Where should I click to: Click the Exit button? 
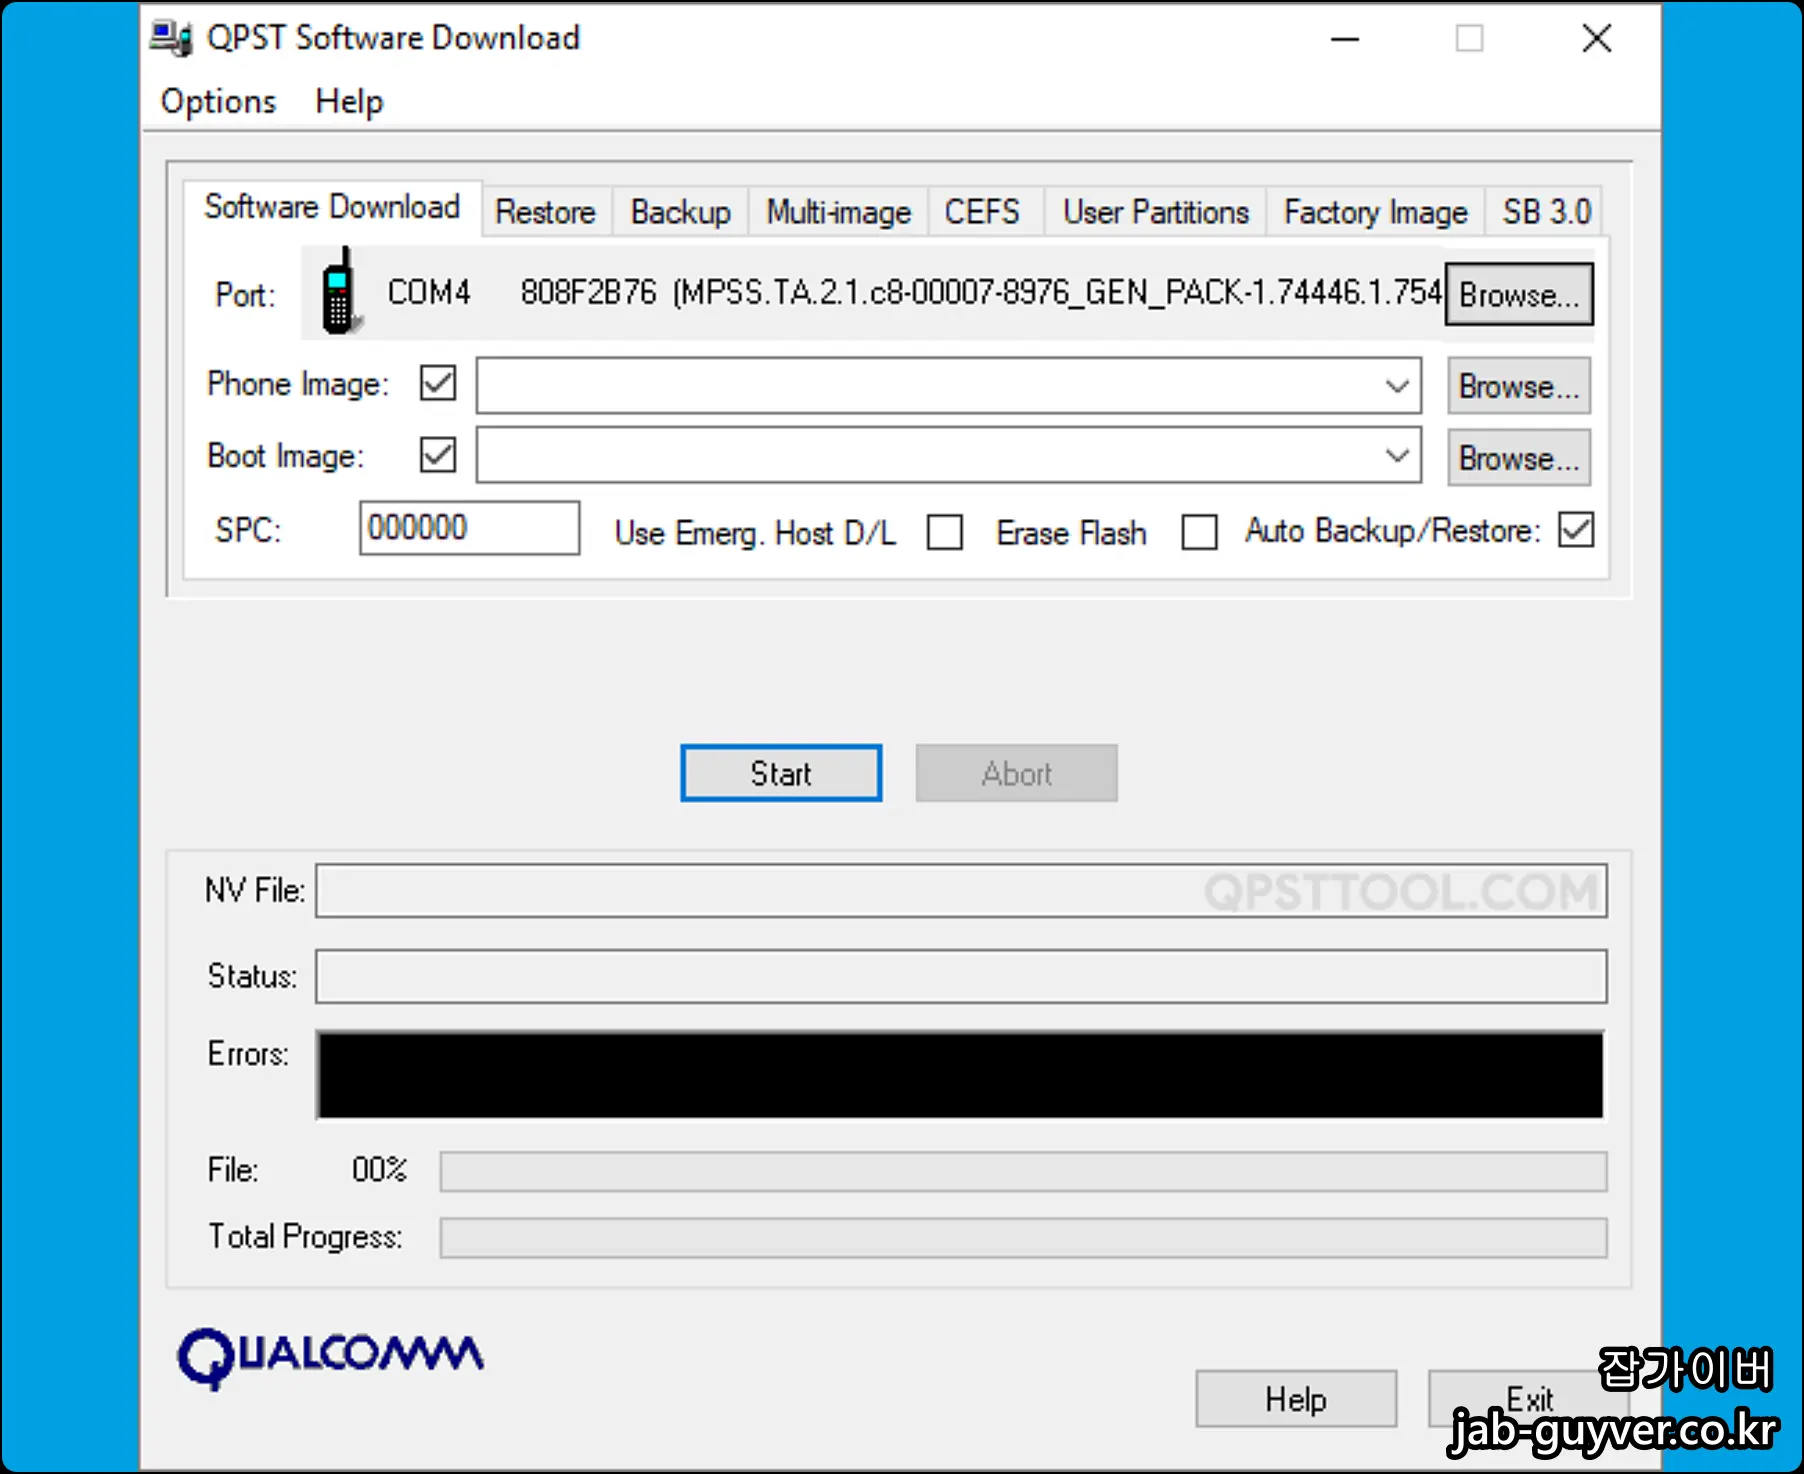pyautogui.click(x=1527, y=1399)
